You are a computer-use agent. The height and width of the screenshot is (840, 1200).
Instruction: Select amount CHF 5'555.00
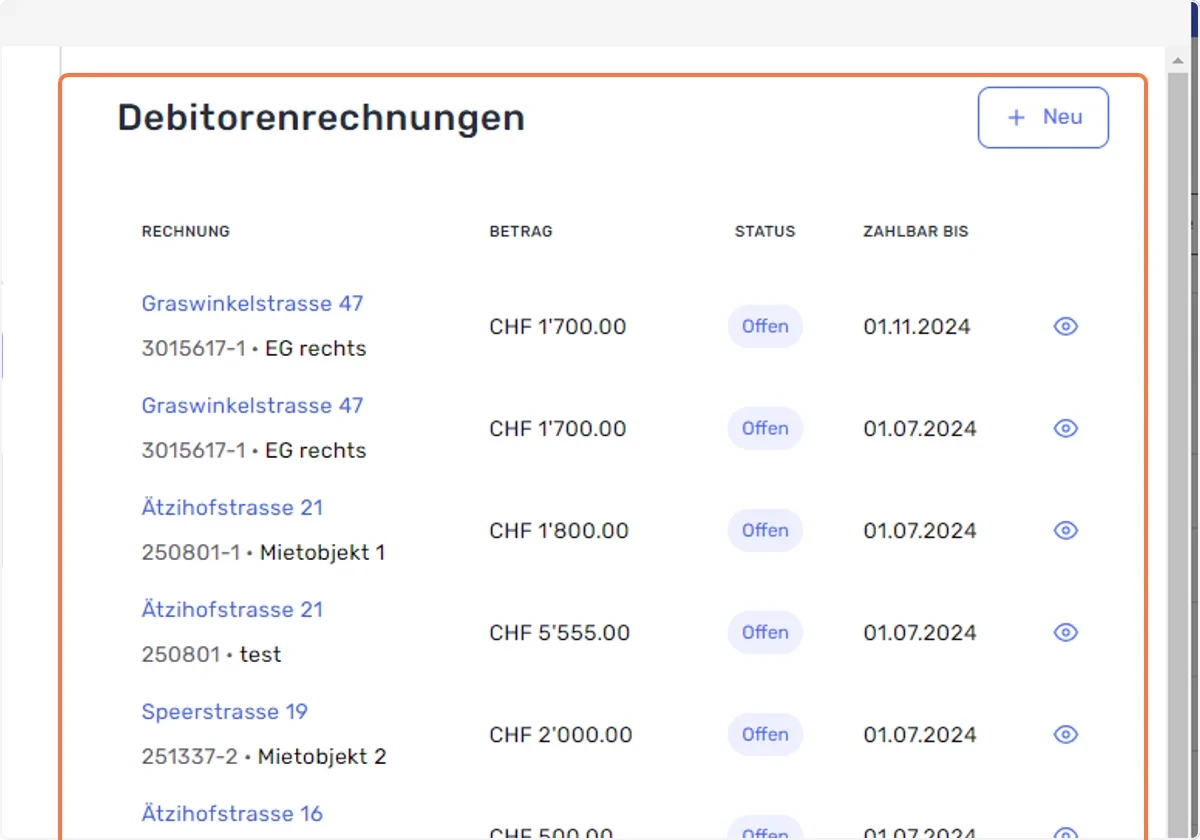click(x=560, y=633)
